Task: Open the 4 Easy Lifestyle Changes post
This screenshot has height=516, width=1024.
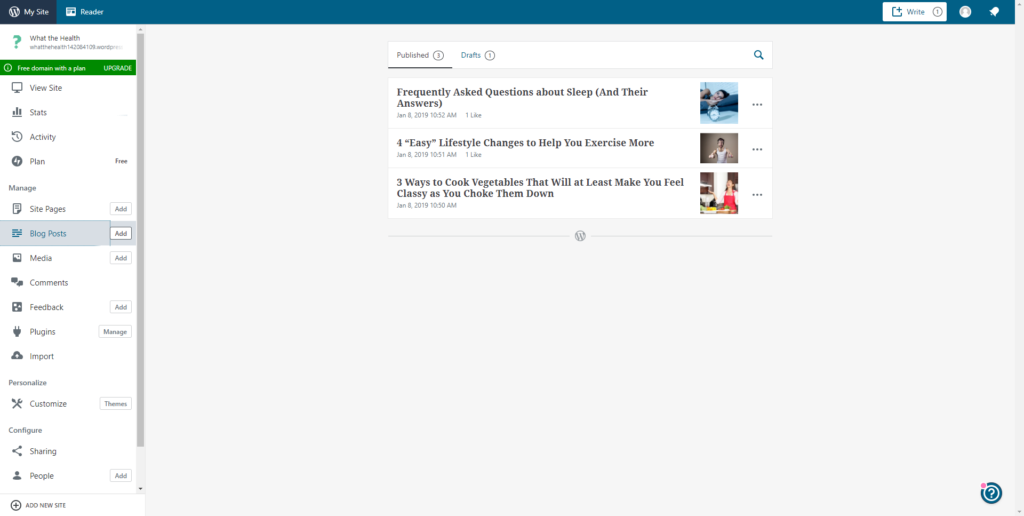Action: 525,142
